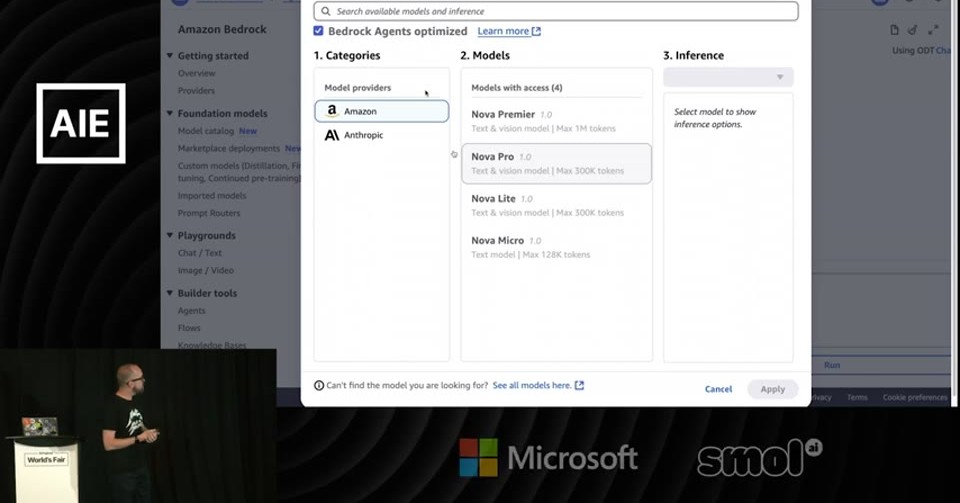The height and width of the screenshot is (503, 960).
Task: Collapse the Builder tools section
Action: (x=170, y=292)
